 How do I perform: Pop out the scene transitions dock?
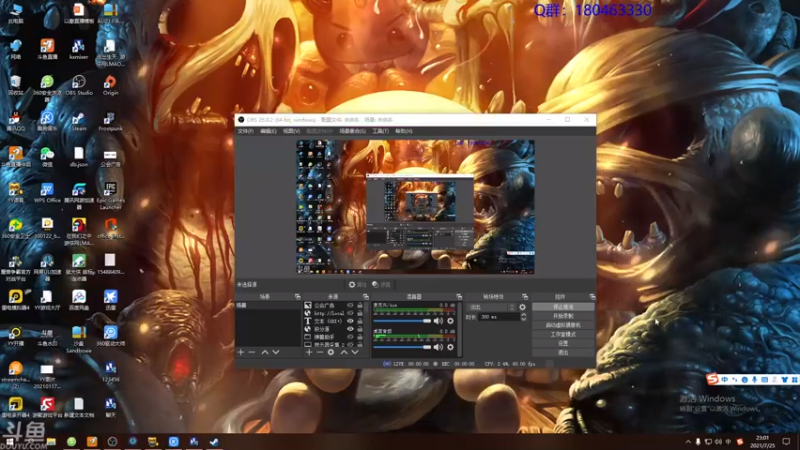click(525, 296)
